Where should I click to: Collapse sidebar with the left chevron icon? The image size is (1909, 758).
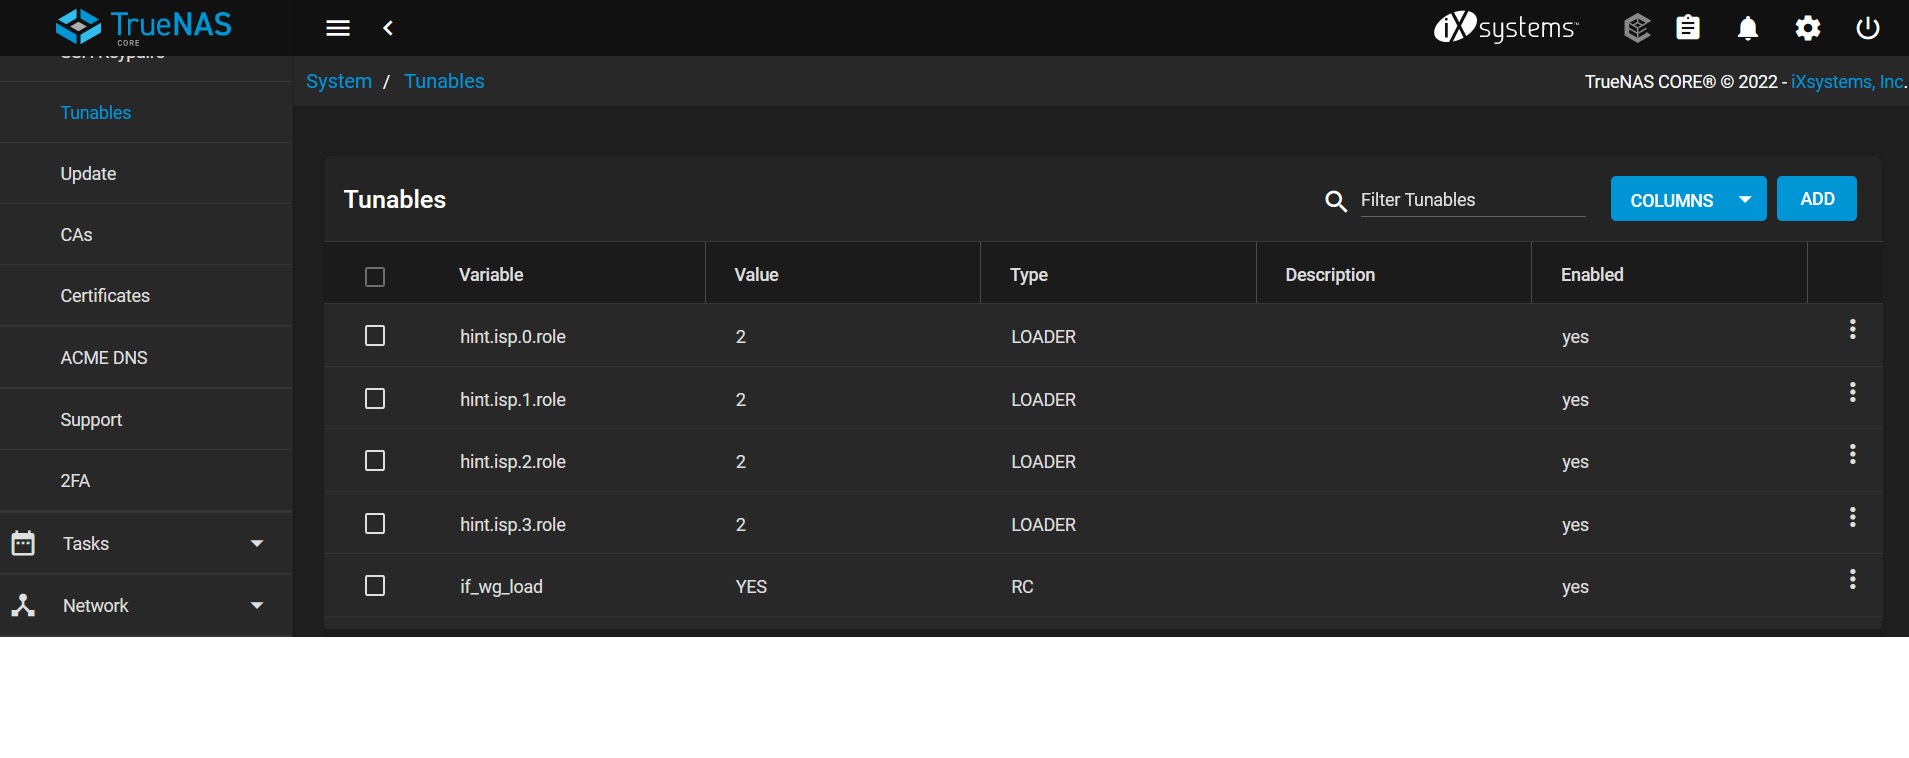pos(388,28)
